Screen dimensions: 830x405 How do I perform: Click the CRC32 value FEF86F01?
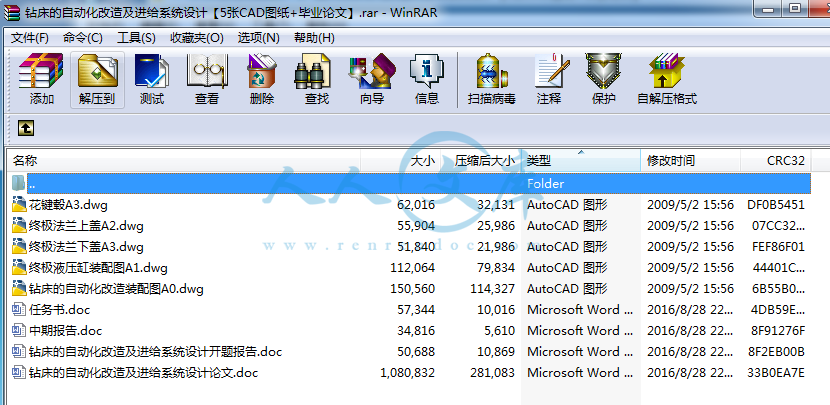pos(779,247)
